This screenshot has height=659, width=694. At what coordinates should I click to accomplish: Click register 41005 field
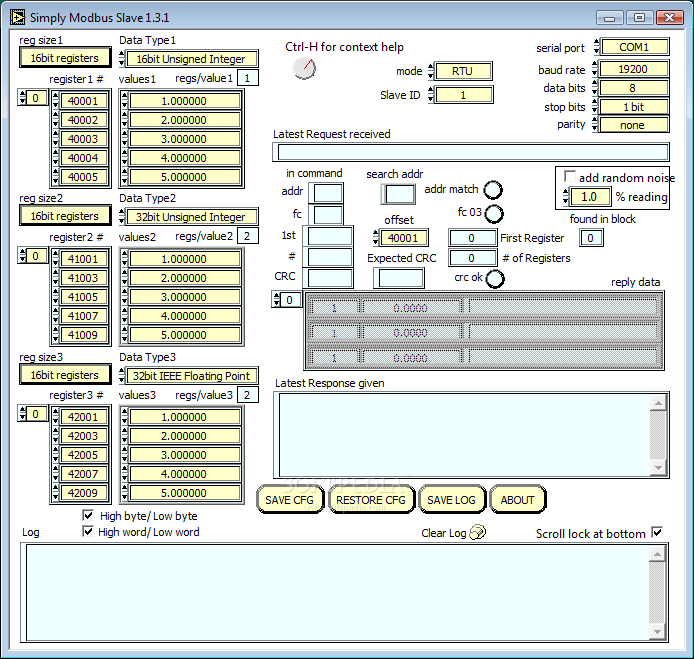[x=83, y=297]
